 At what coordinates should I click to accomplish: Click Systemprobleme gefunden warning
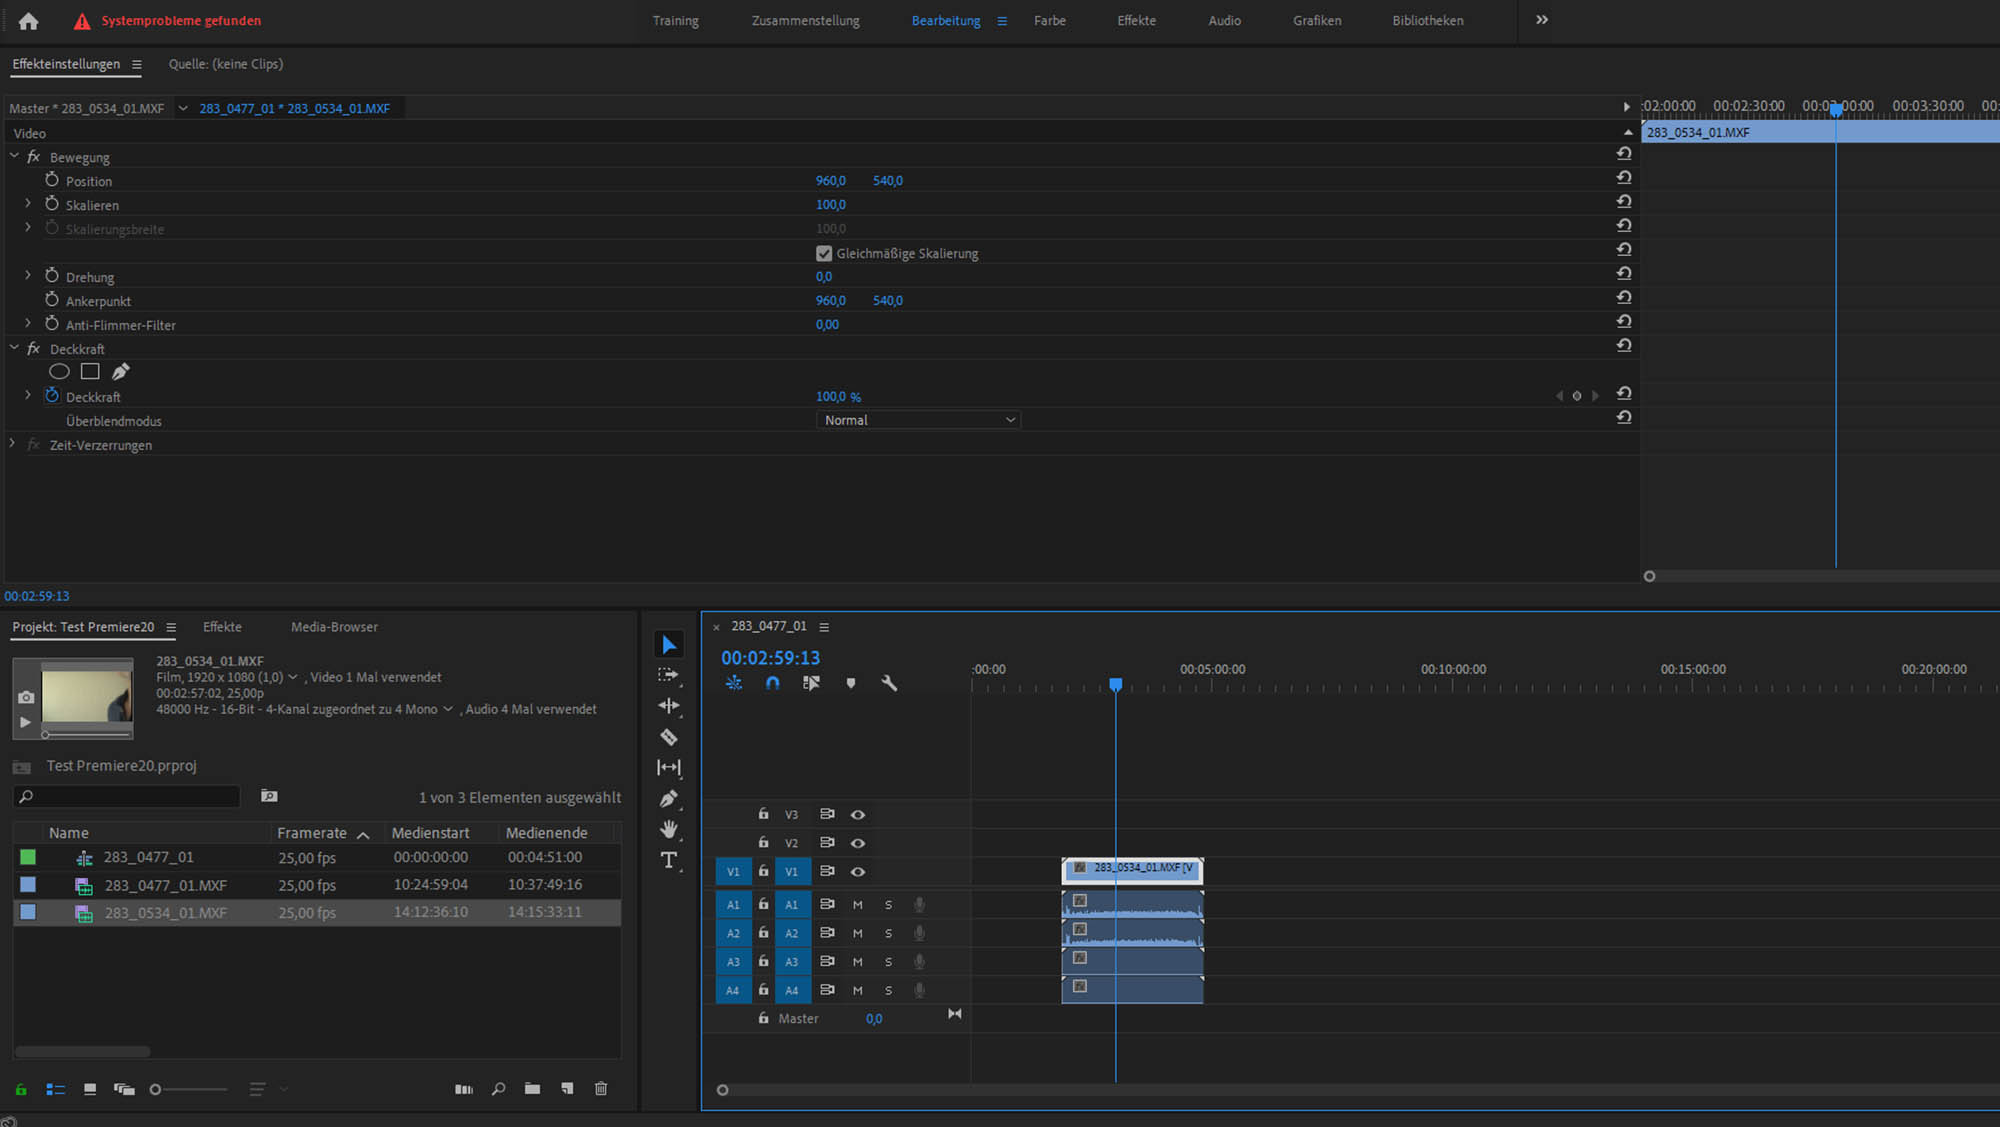180,21
